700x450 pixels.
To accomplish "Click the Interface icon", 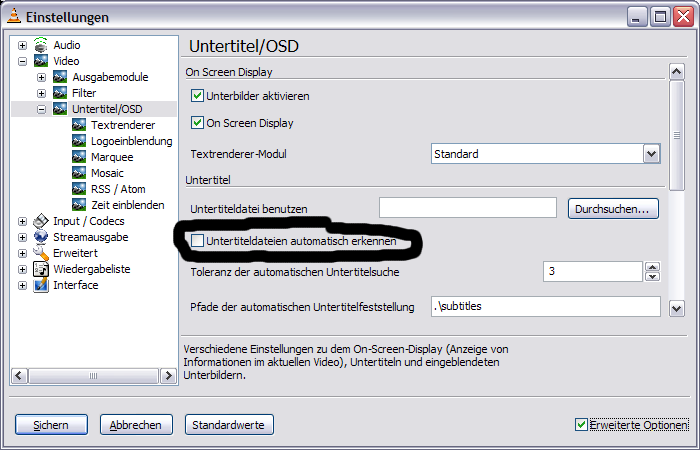I will [x=41, y=285].
